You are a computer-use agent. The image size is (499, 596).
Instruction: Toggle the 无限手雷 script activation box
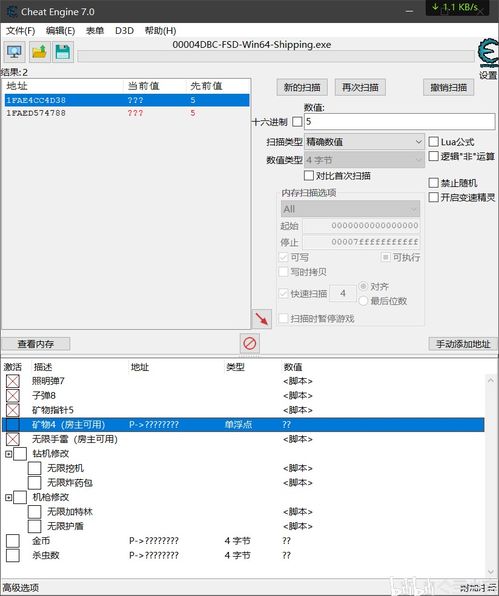click(13, 439)
